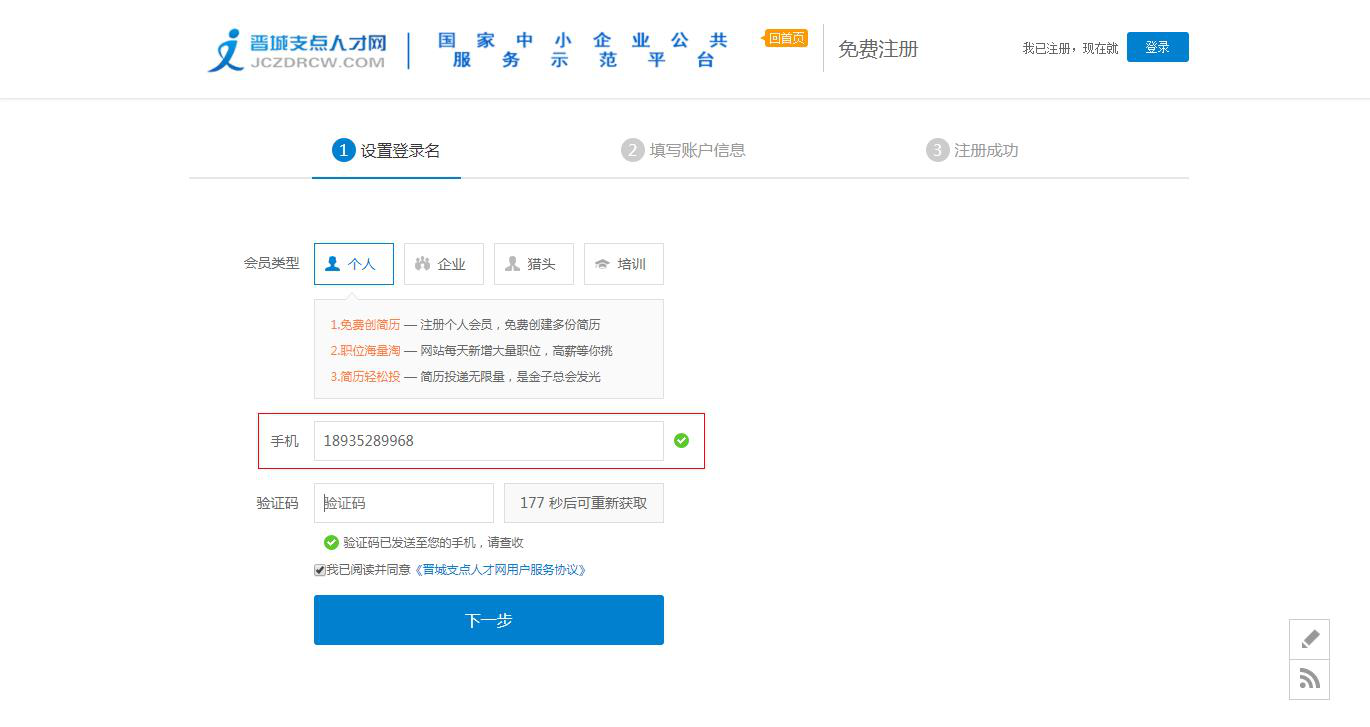Viewport: 1370px width, 727px height.
Task: Choose the 企业 member type
Action: tap(444, 264)
